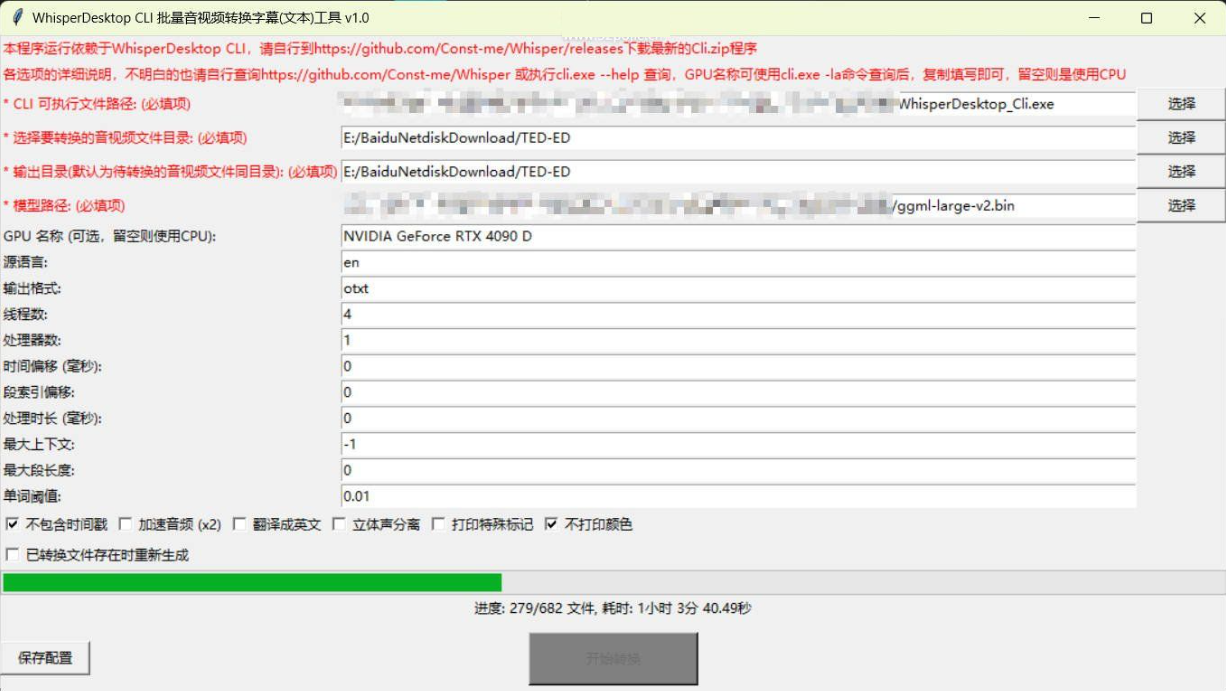Viewport: 1226px width, 691px height.
Task: Click the green conversion progress bar
Action: pyautogui.click(x=252, y=582)
